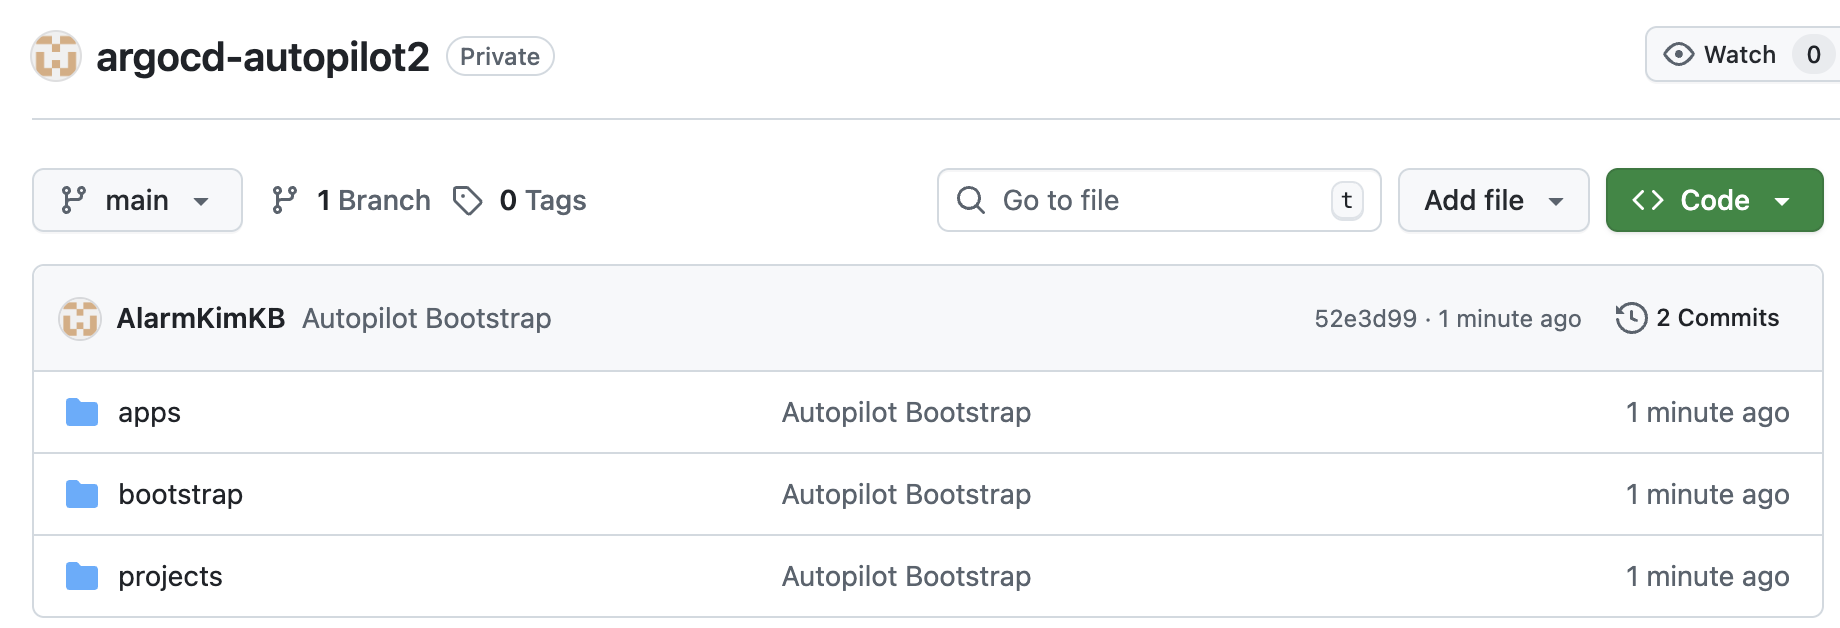Image resolution: width=1840 pixels, height=628 pixels.
Task: Open the main branch switcher dropdown
Action: point(137,200)
